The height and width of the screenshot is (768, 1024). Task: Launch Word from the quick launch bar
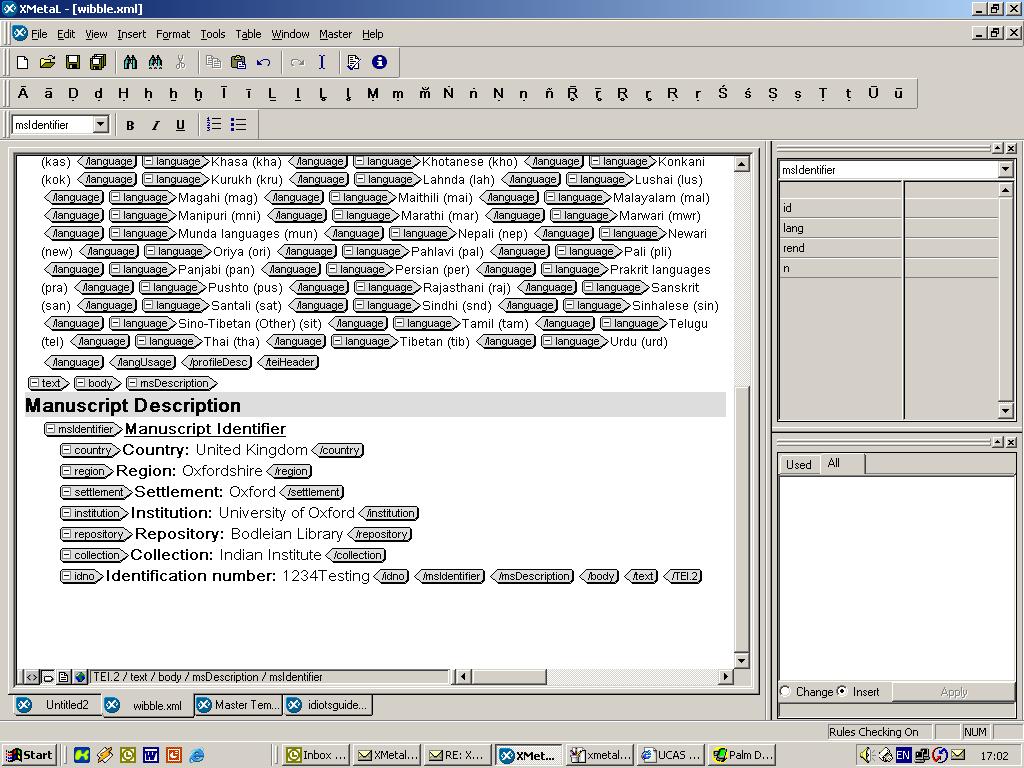point(151,755)
